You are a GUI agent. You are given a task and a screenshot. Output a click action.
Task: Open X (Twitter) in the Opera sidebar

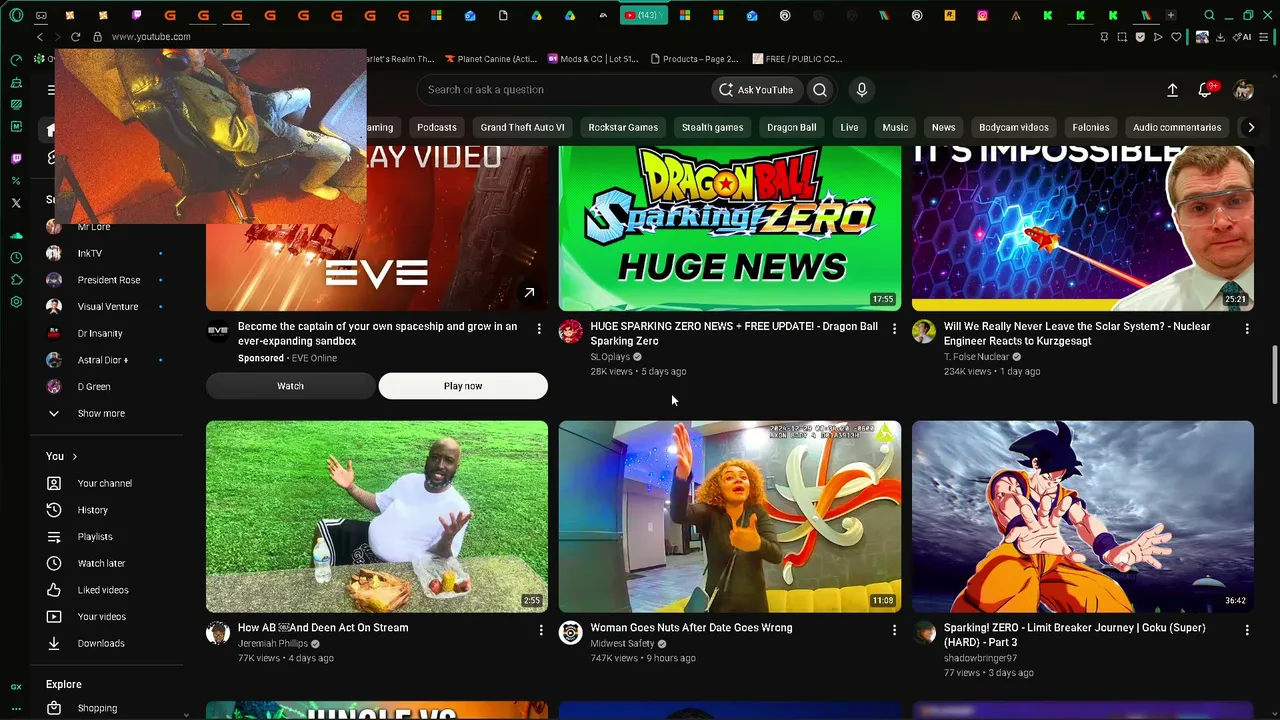click(x=16, y=203)
